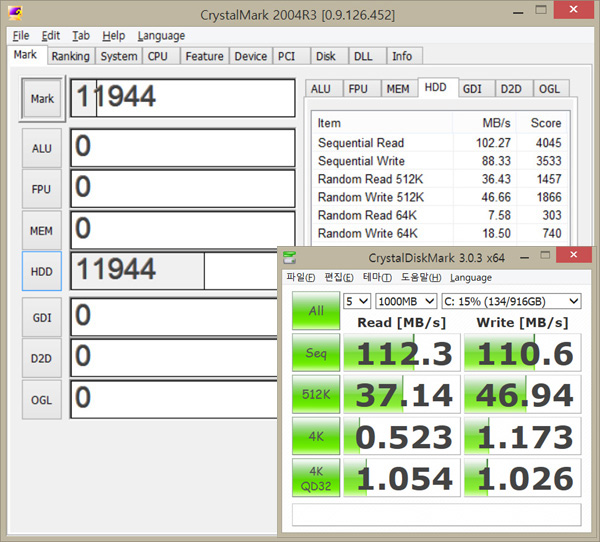Image resolution: width=600 pixels, height=542 pixels.
Task: Switch to the System tab
Action: (119, 56)
